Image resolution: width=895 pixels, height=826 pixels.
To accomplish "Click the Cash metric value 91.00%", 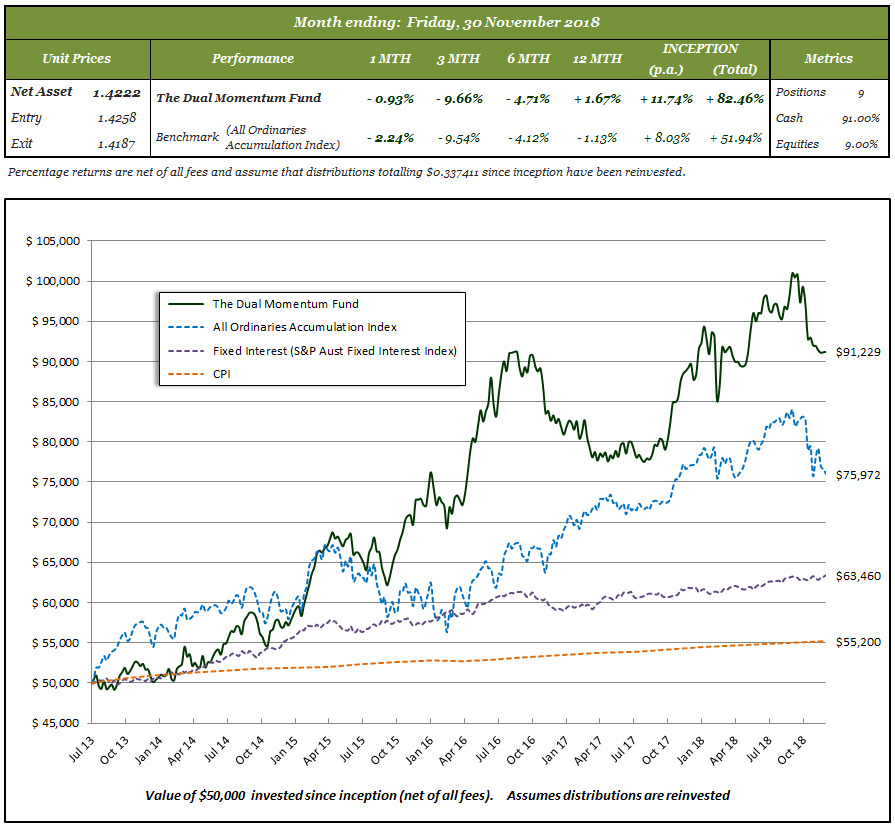I will click(x=859, y=118).
